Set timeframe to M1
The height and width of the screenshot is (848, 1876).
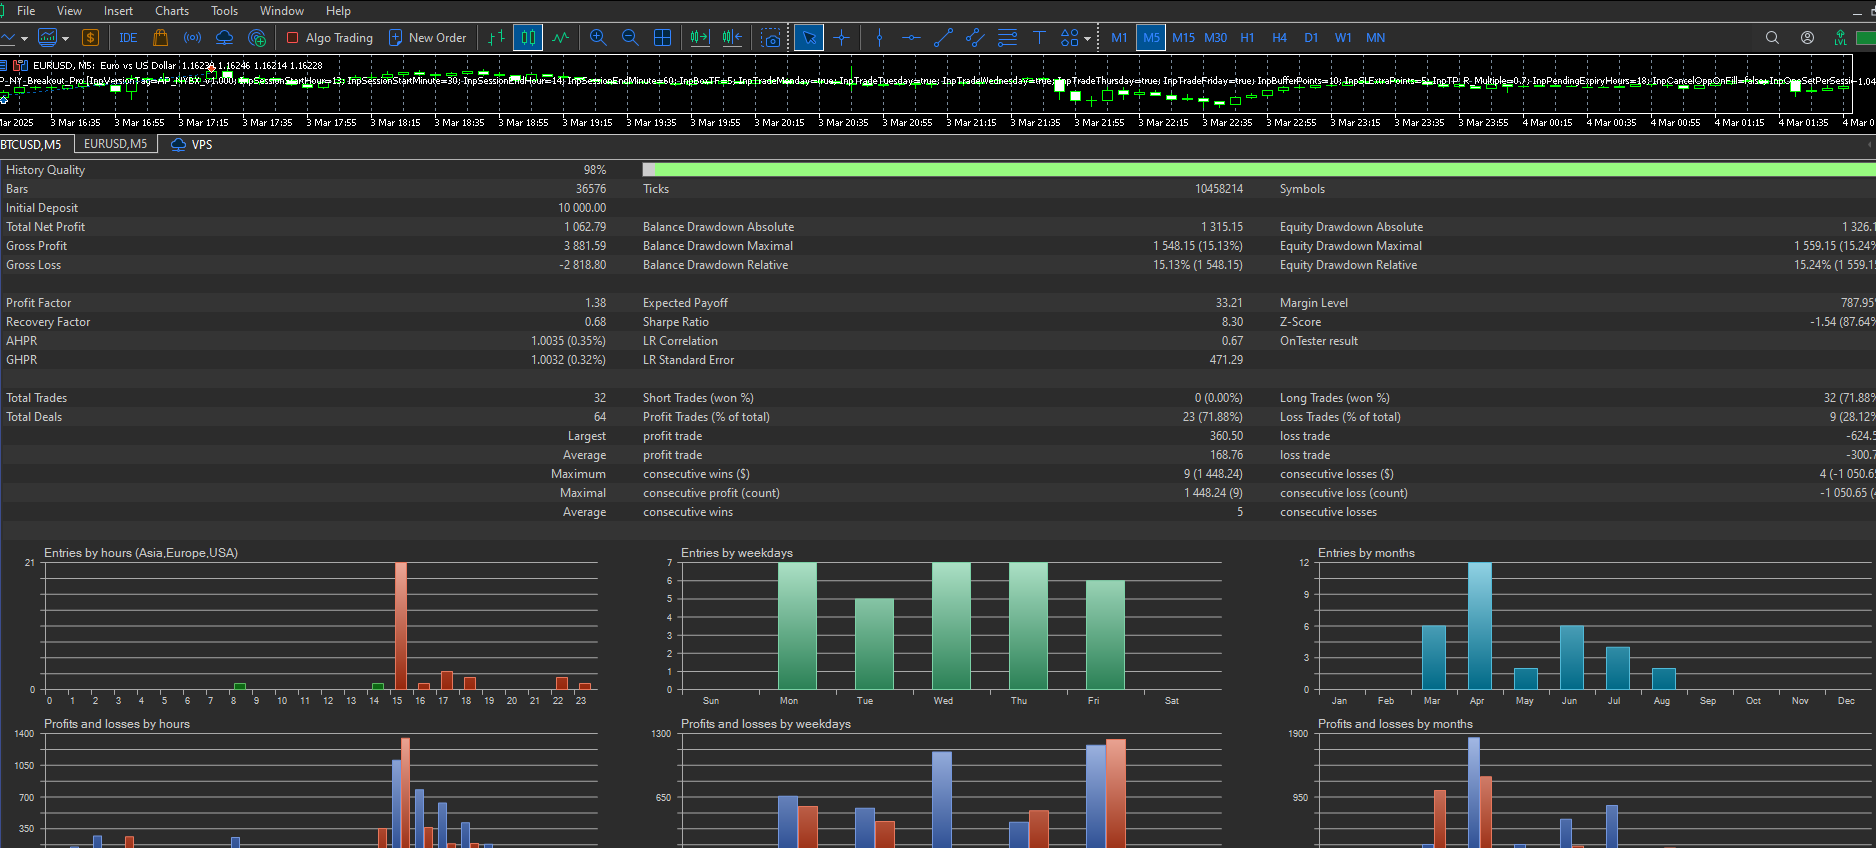point(1119,38)
